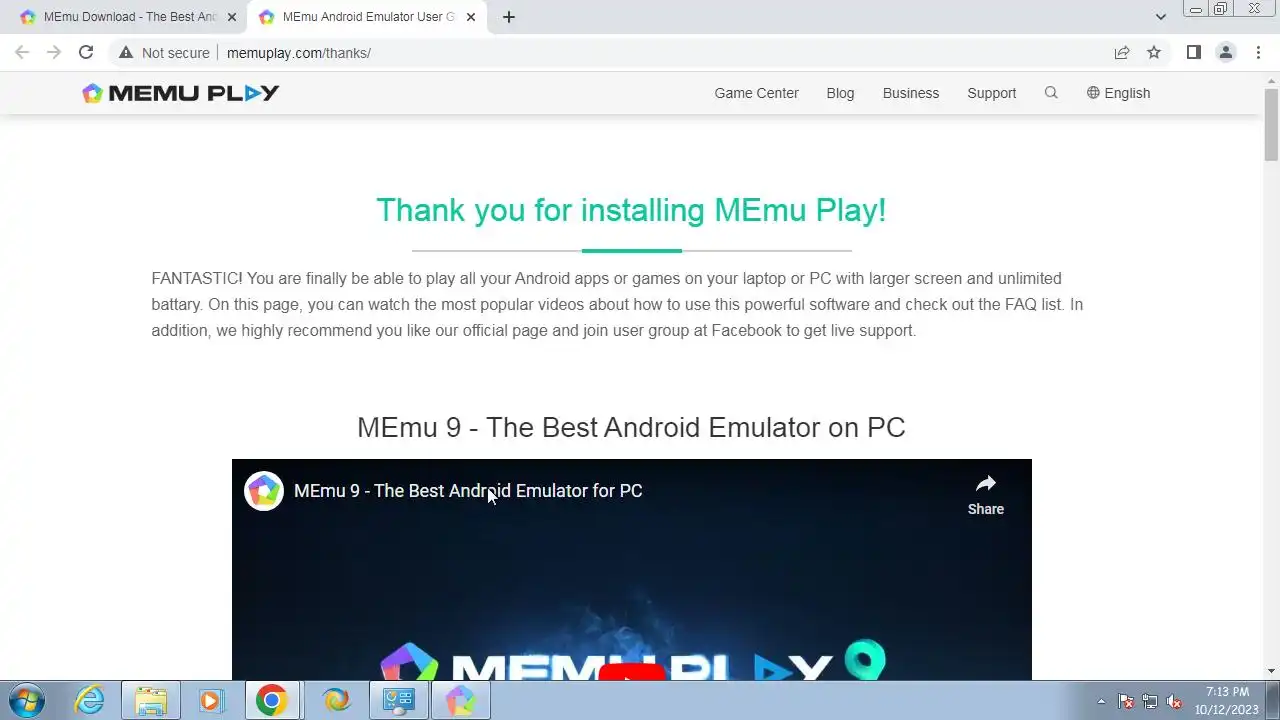
Task: Open the Game Center menu
Action: [756, 93]
